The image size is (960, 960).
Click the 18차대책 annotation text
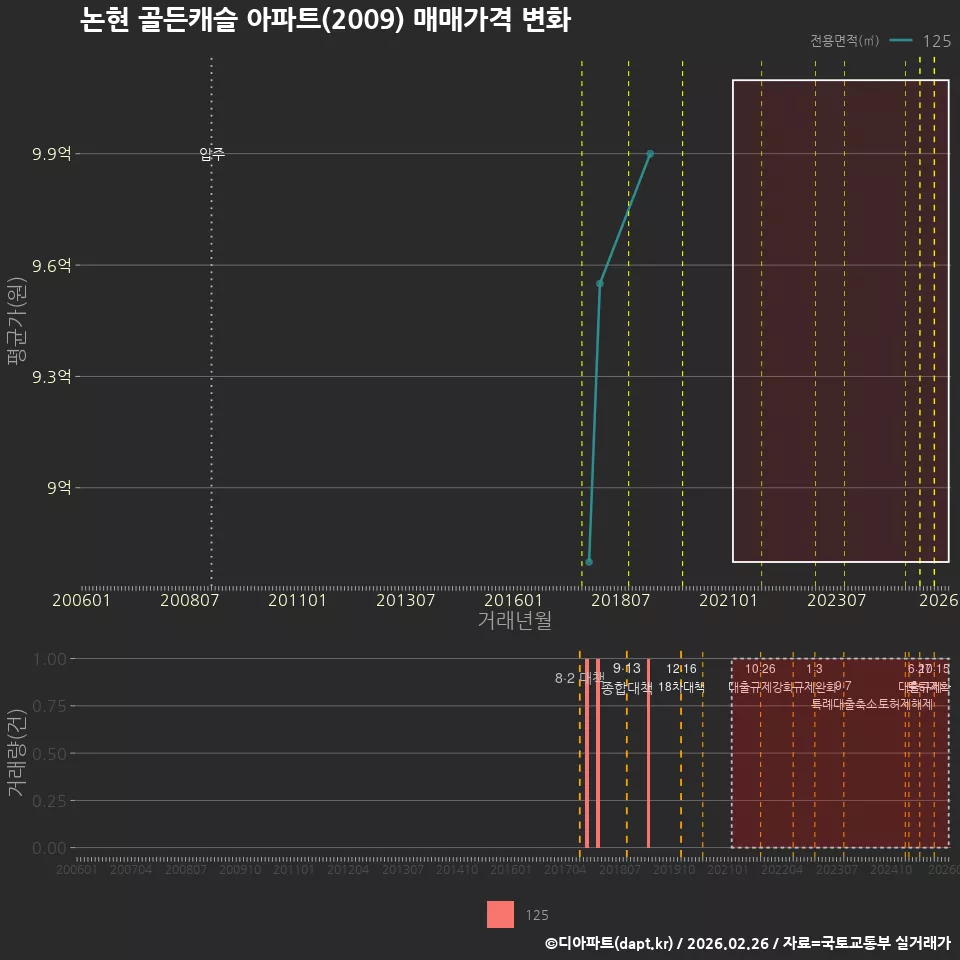(681, 687)
